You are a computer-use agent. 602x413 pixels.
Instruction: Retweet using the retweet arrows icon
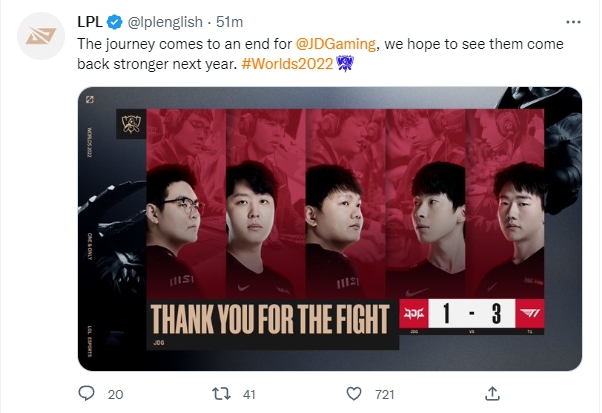(x=222, y=394)
